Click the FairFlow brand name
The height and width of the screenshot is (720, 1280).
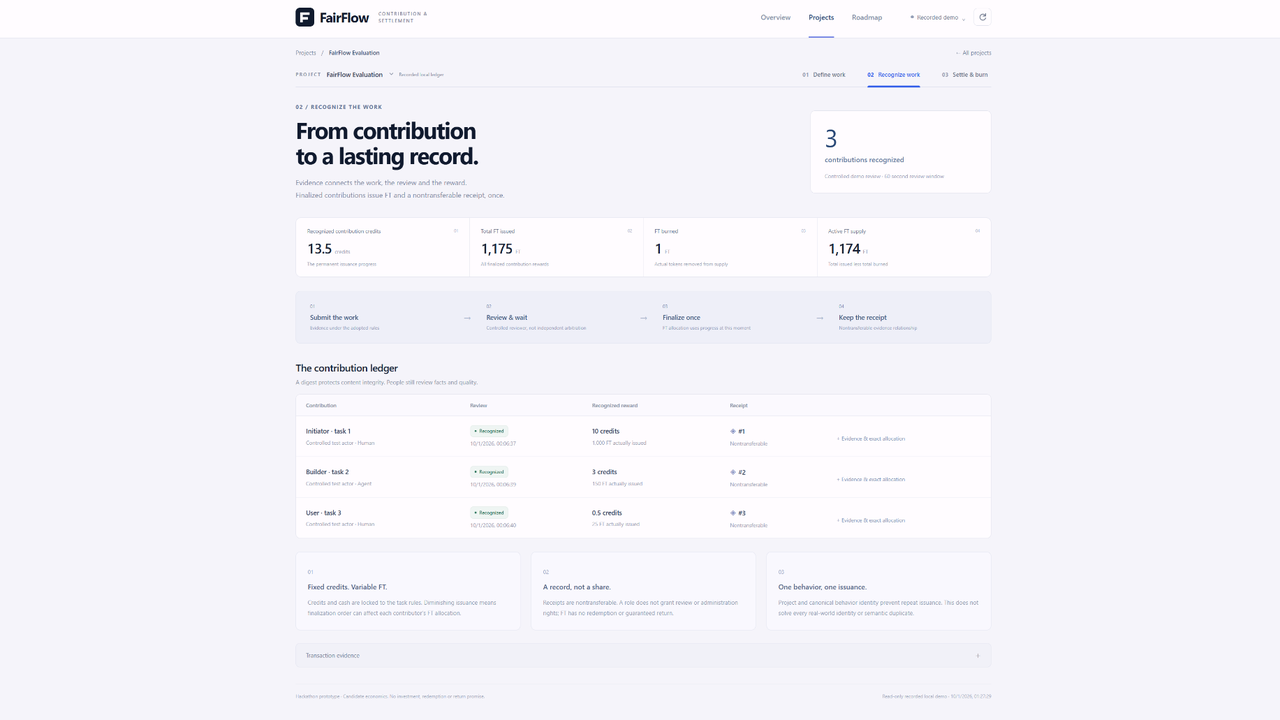click(344, 17)
